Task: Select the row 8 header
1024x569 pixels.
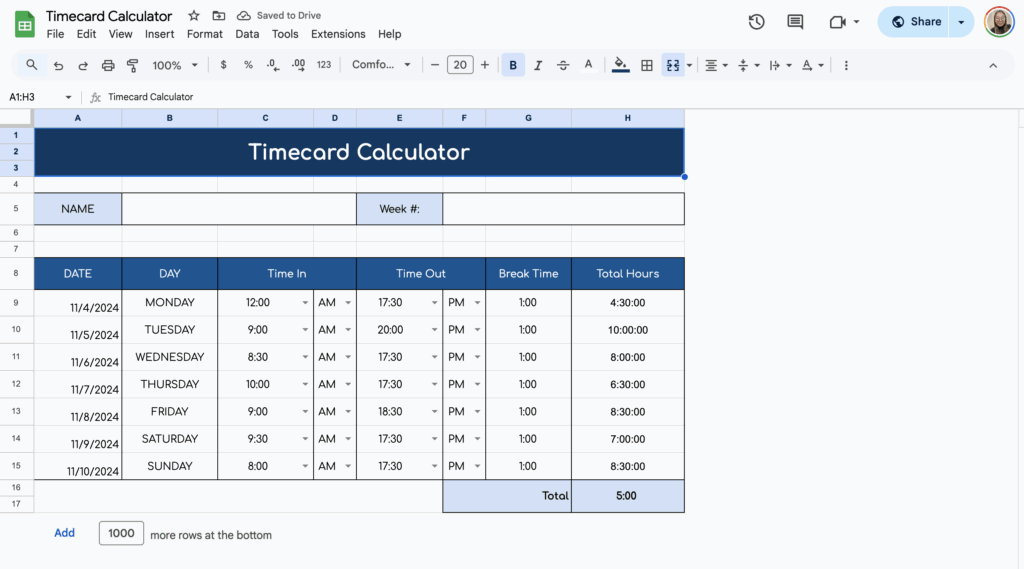Action: tap(16, 274)
